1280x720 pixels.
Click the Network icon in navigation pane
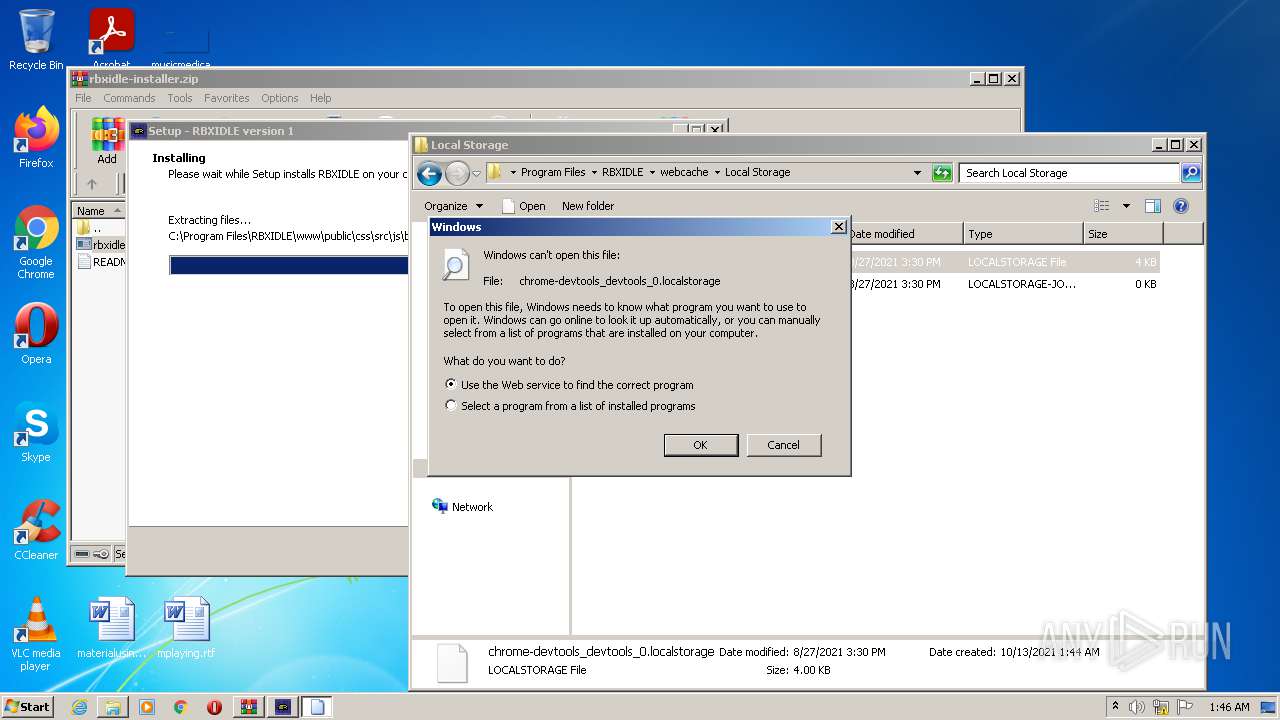point(440,506)
